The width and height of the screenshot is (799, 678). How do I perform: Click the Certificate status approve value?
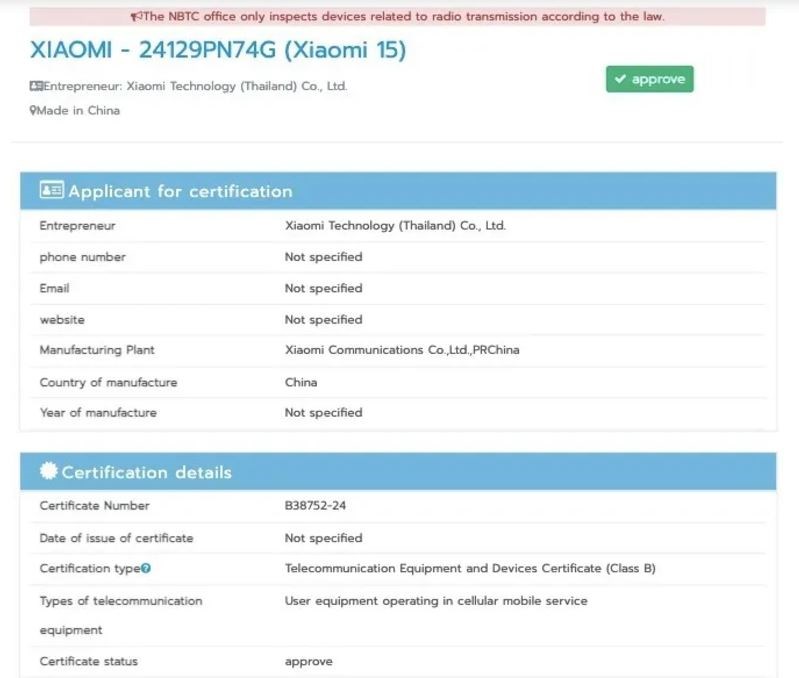309,662
